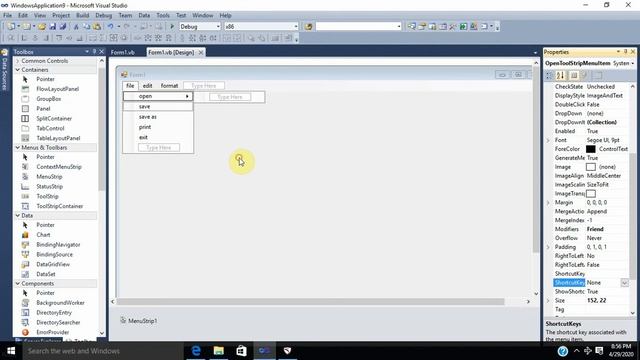Select the MenuStrip tool in Toolbox
This screenshot has height=360, width=640.
point(49,177)
